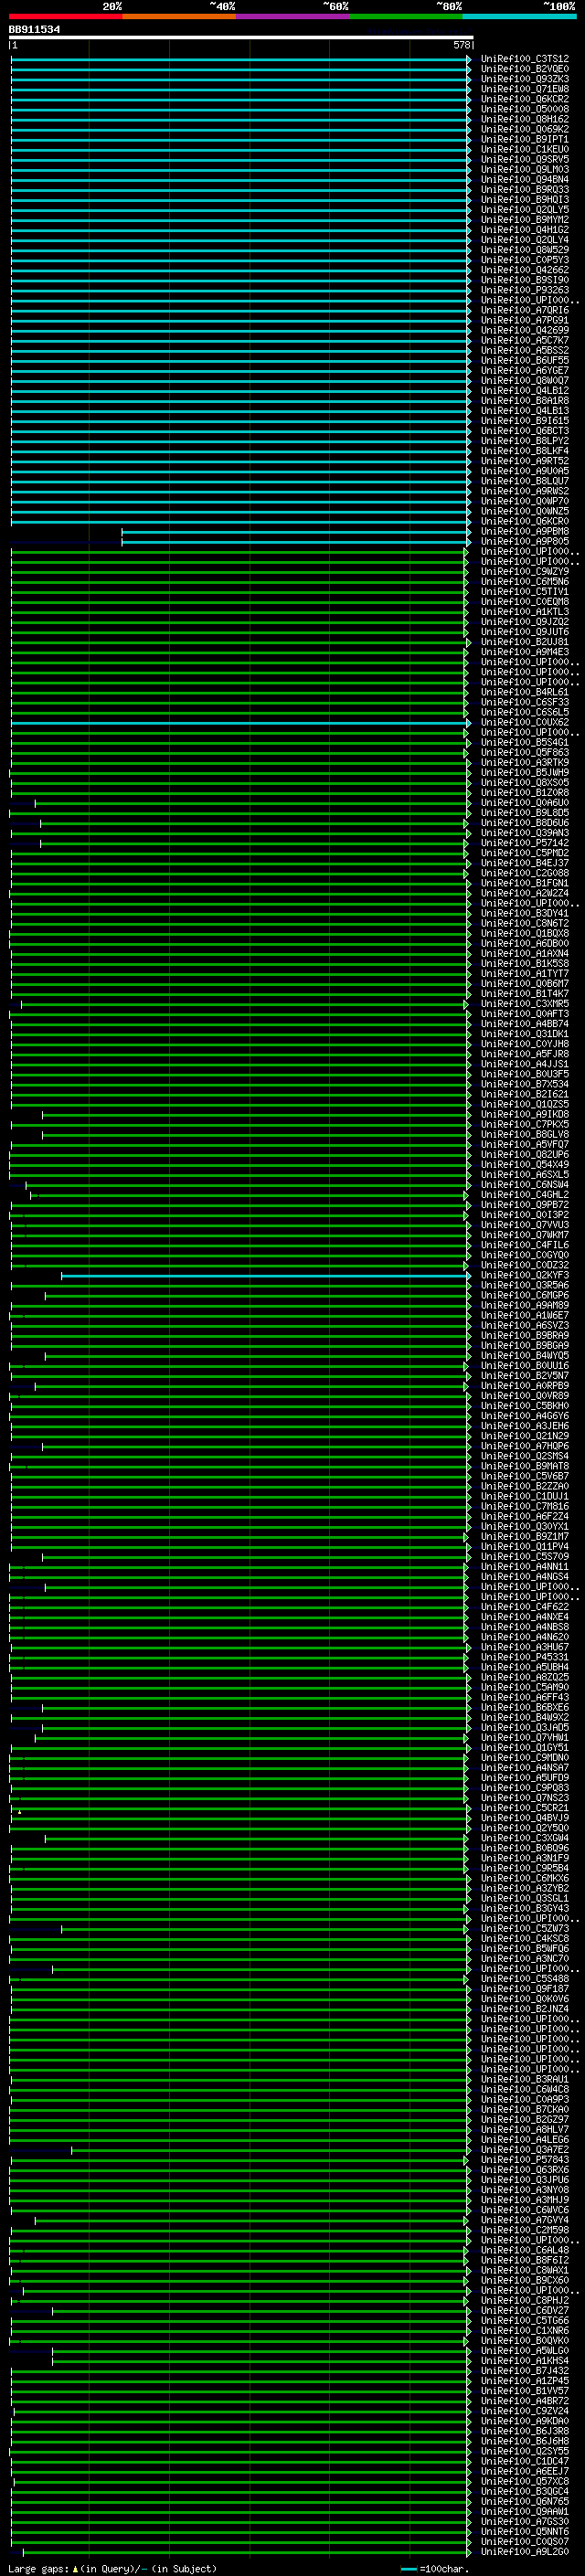Image resolution: width=585 pixels, height=2576 pixels.
Task: Select alignment label UniRef100_B9RQ33
Action: (524, 189)
